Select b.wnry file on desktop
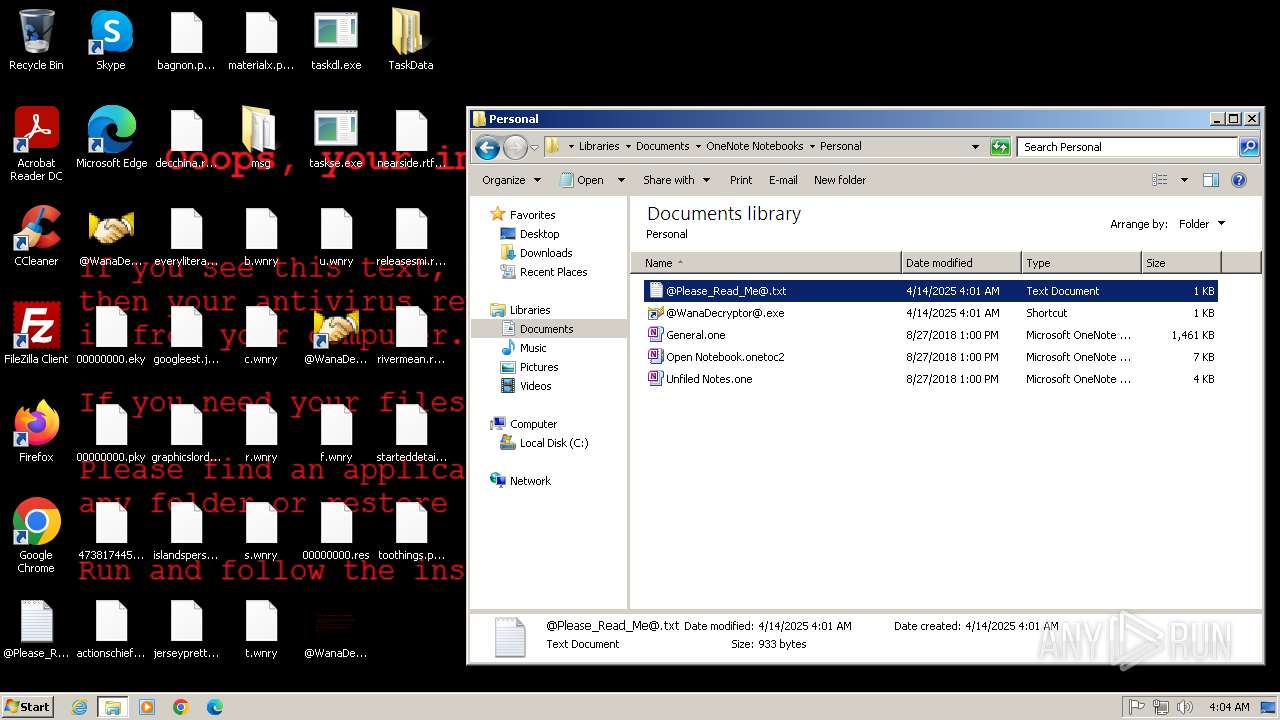 (261, 236)
